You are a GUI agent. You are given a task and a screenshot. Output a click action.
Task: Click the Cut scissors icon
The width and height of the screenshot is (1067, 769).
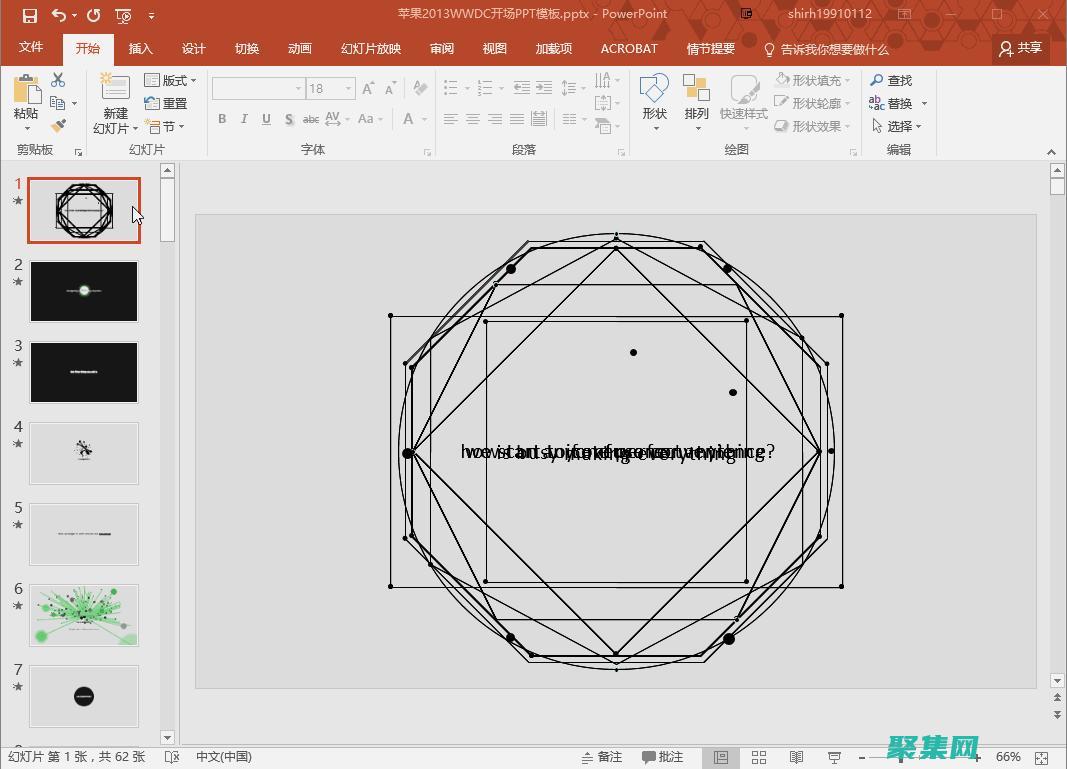[x=58, y=80]
